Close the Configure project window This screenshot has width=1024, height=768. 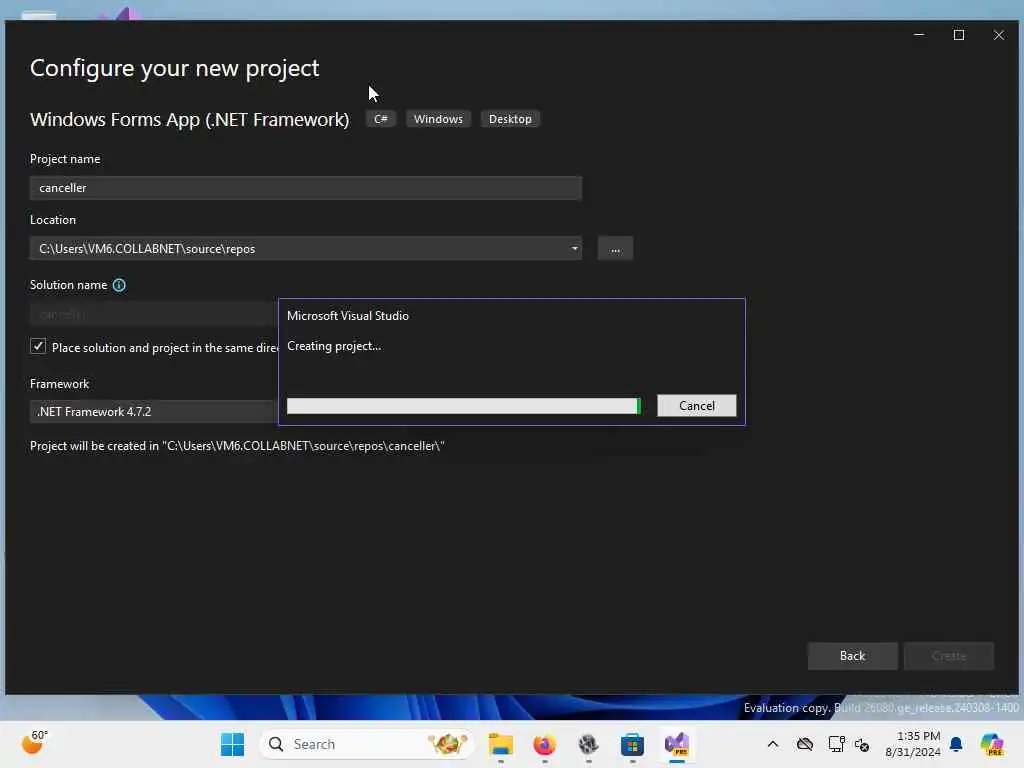[x=999, y=35]
